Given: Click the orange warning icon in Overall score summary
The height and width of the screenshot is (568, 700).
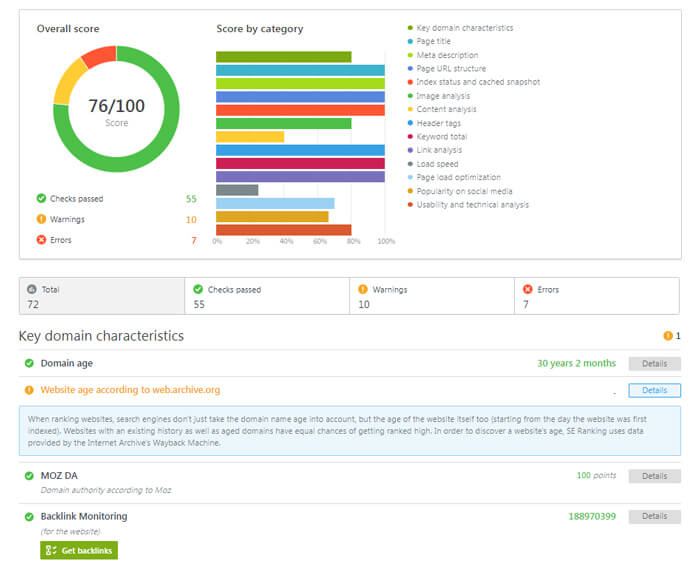Looking at the screenshot, I should pyautogui.click(x=41, y=219).
